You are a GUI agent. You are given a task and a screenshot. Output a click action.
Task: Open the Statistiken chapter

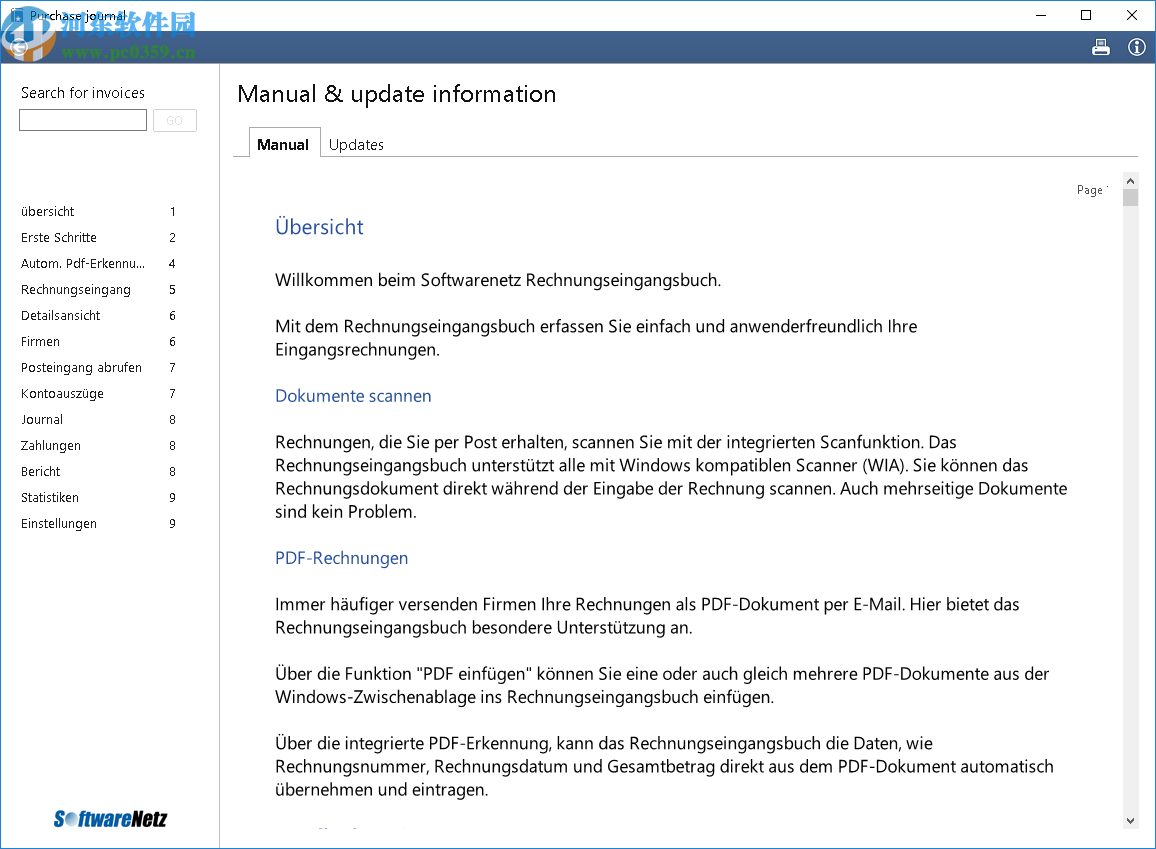50,498
